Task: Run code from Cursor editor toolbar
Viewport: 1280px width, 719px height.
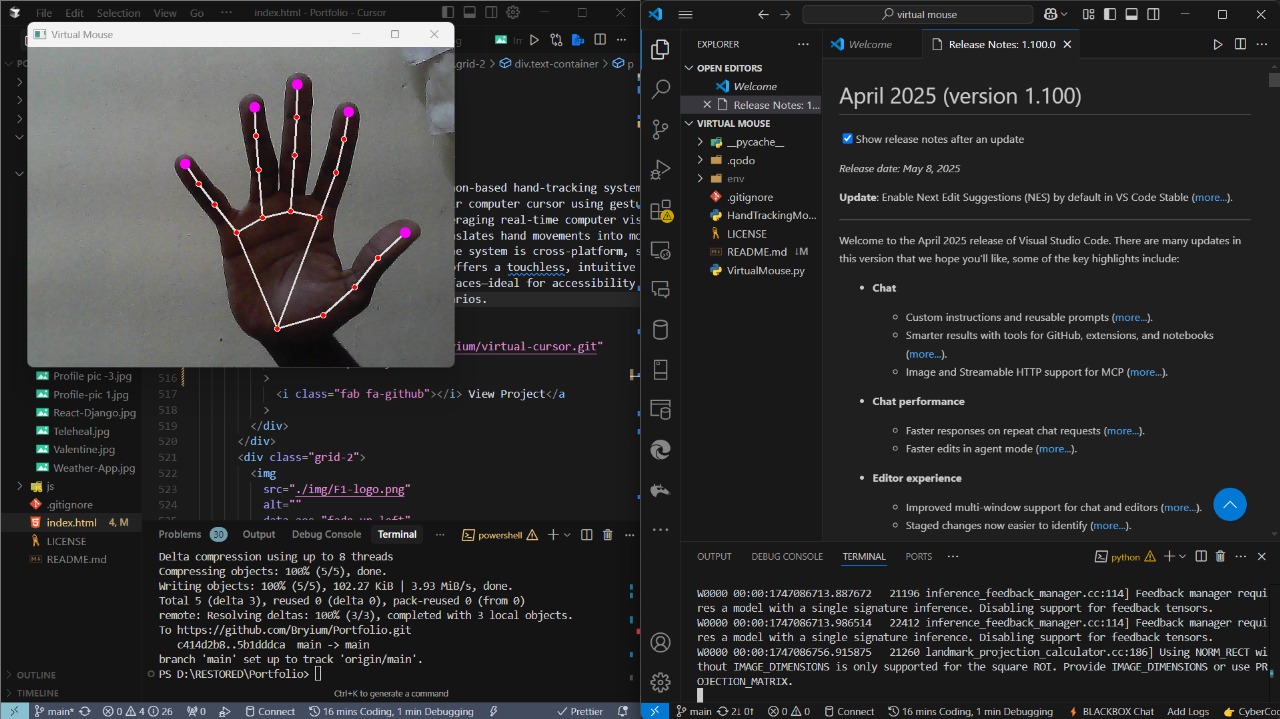Action: click(x=535, y=40)
